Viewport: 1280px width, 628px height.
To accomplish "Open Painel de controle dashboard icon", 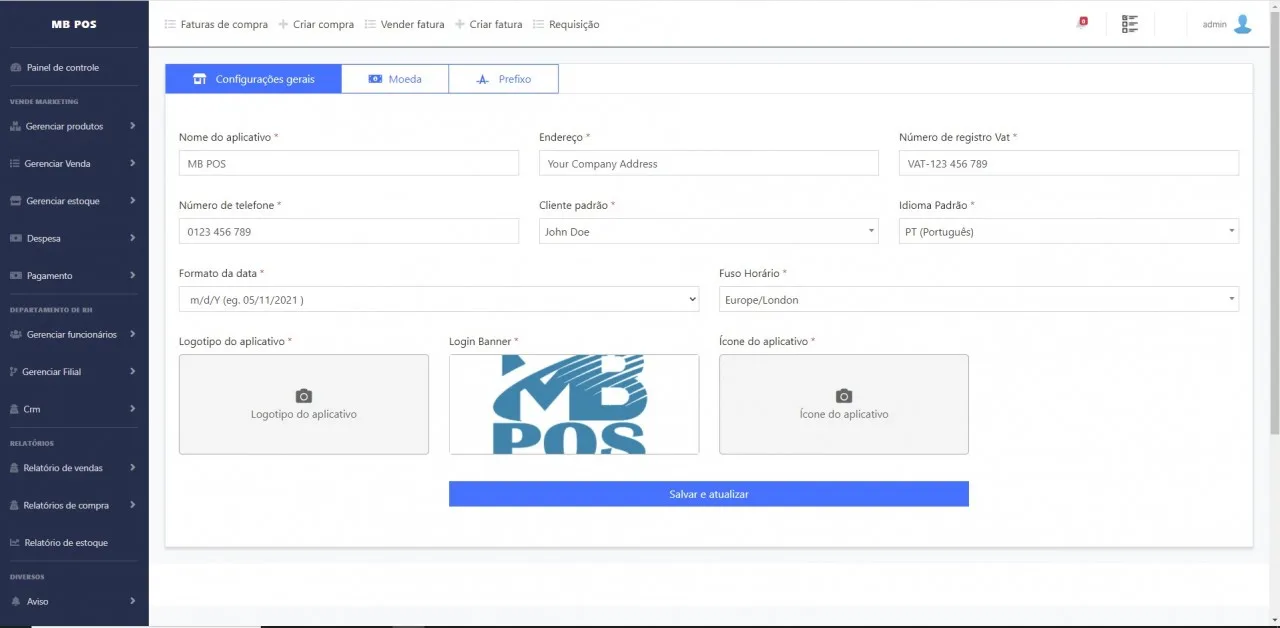I will (15, 68).
